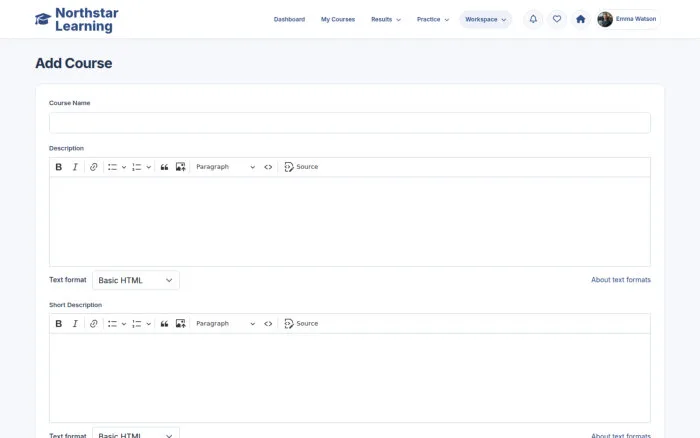Apply bulleted list in Short Description editor

pyautogui.click(x=112, y=324)
